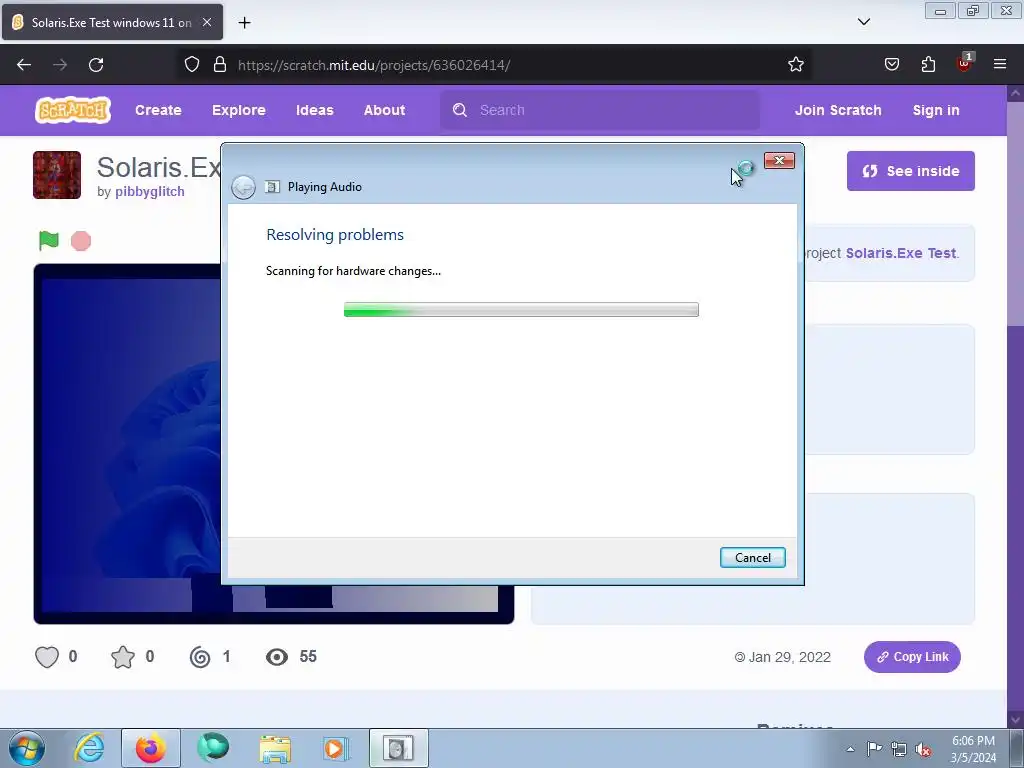1024x768 pixels.
Task: Reload the current page
Action: click(96, 65)
